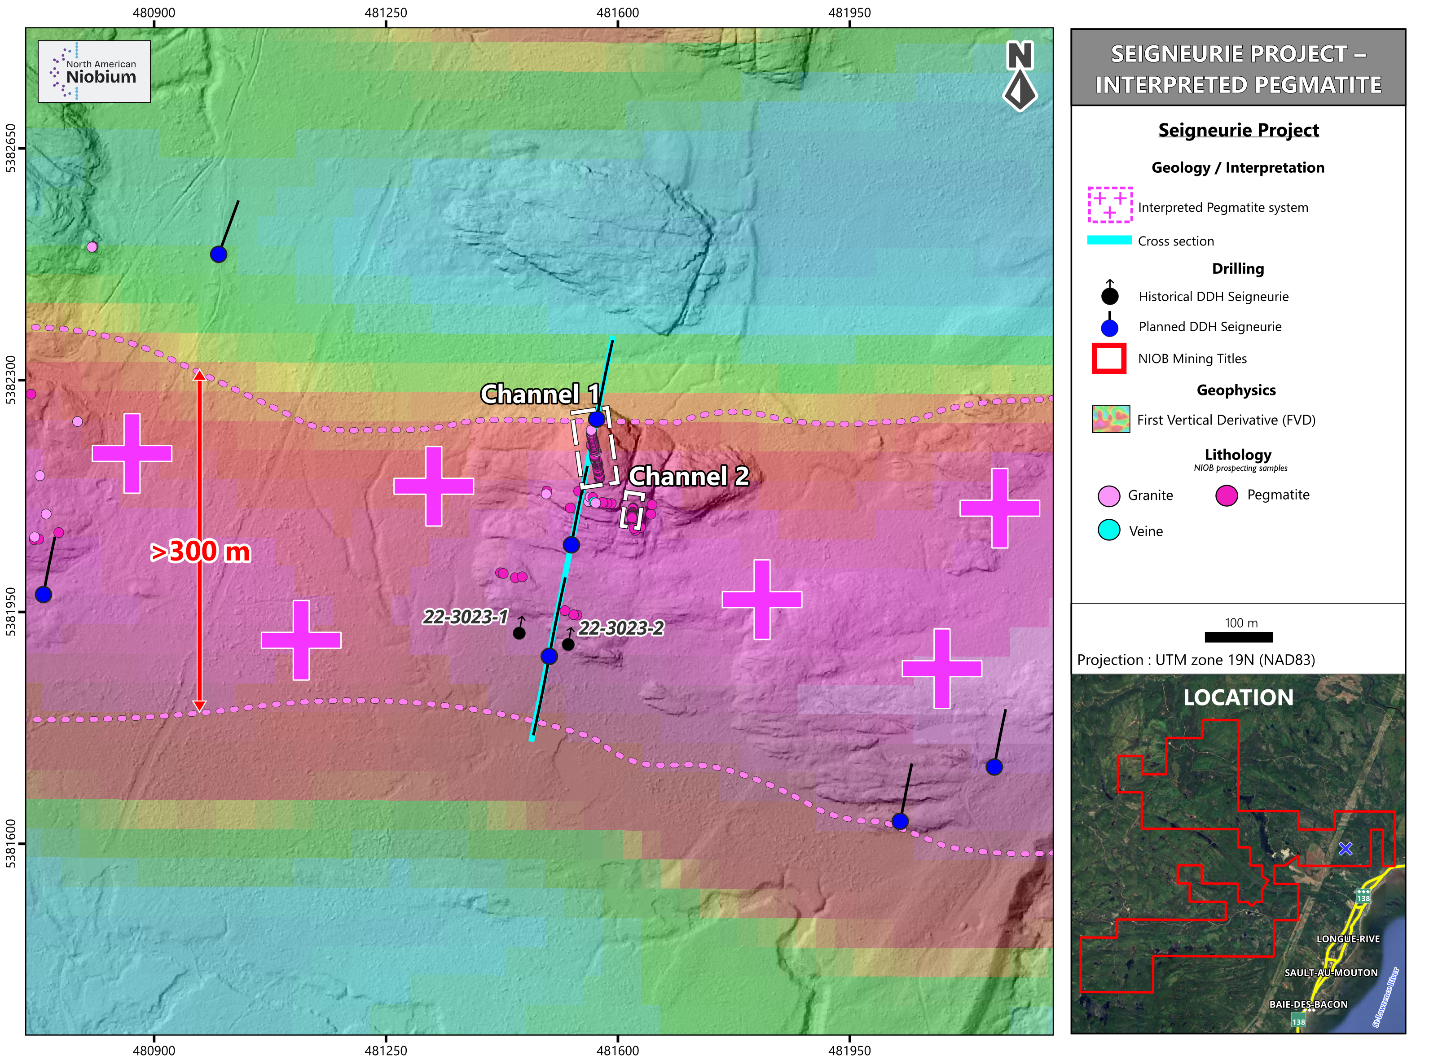Image resolution: width=1429 pixels, height=1060 pixels.
Task: Click the Planned DDH Seigneurie blue dot in legend
Action: pos(1109,327)
